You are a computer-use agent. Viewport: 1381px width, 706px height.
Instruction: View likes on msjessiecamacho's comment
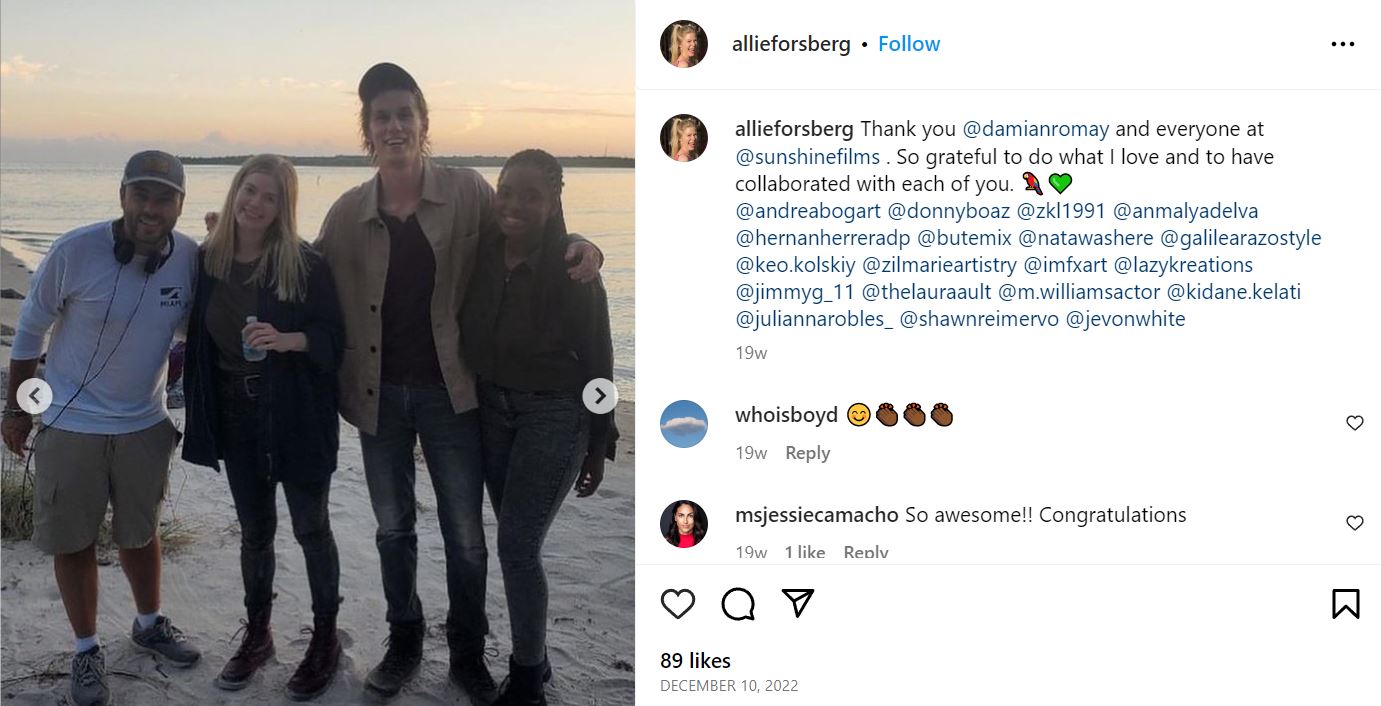(806, 550)
